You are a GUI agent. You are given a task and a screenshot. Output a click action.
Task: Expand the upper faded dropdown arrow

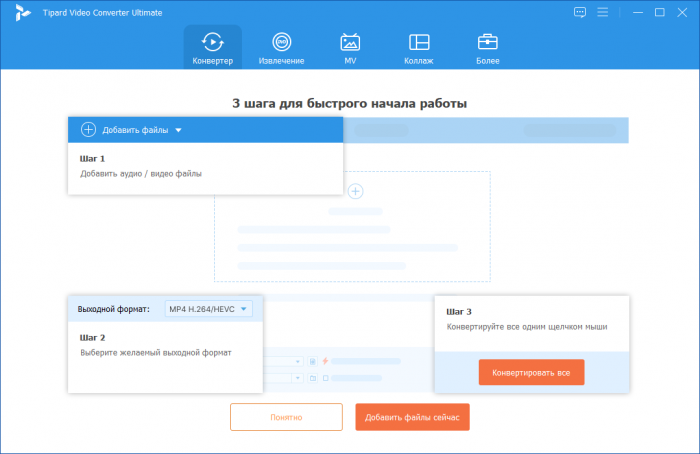click(298, 361)
